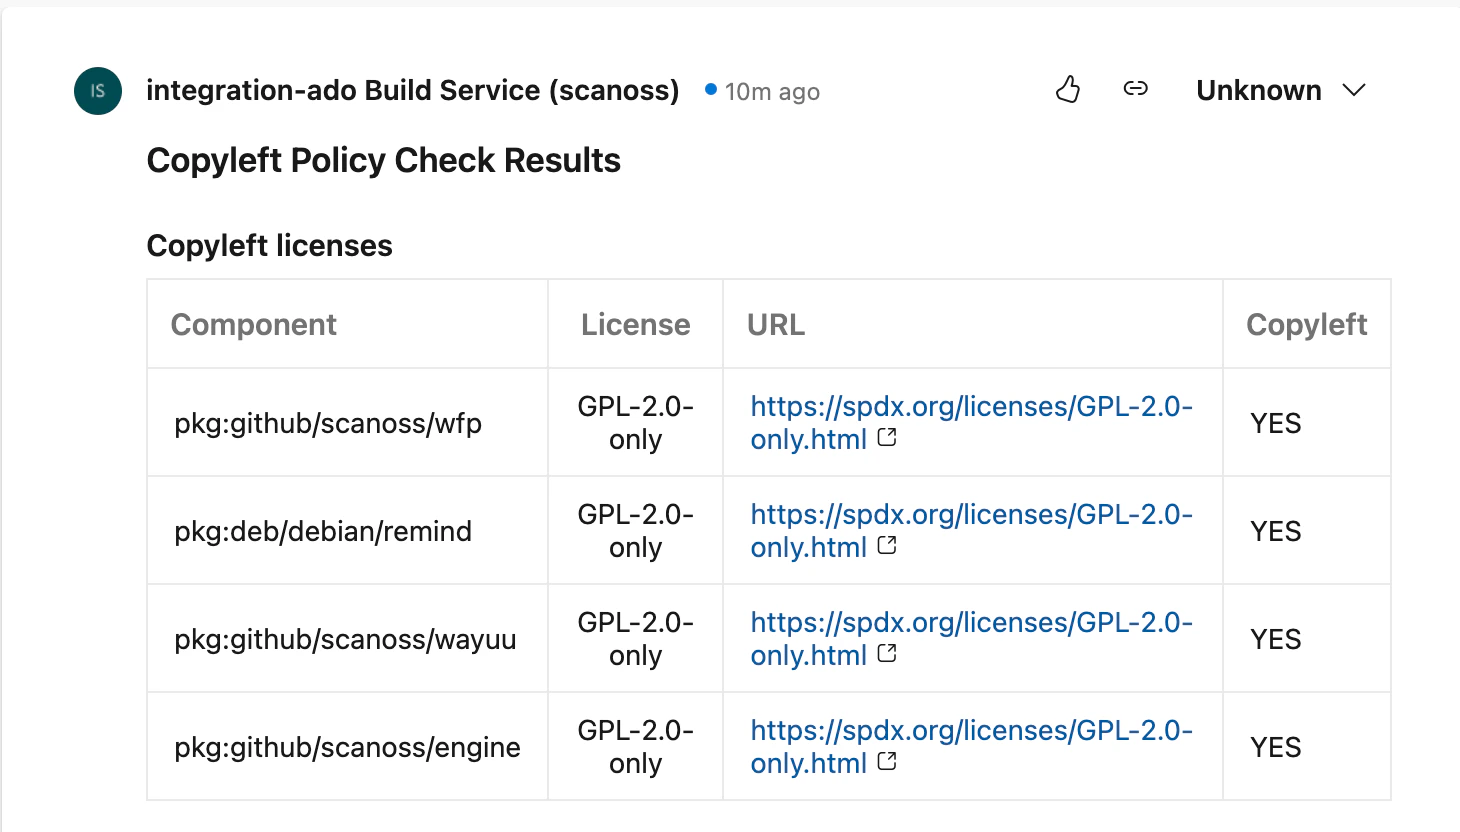Open external link icon in the remind row
This screenshot has height=832, width=1460.
point(886,546)
